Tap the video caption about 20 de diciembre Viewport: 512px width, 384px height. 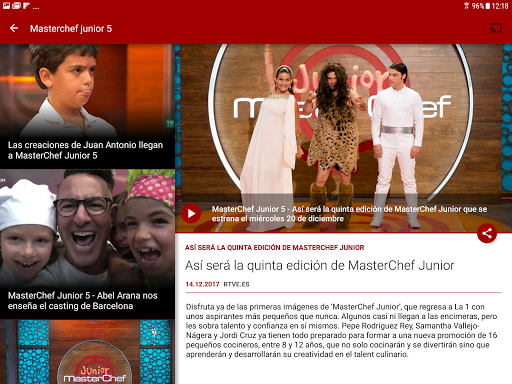(x=349, y=214)
